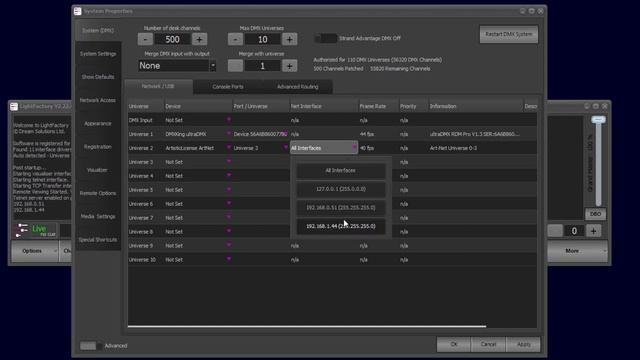
Task: Open Universe 10 device dropdown arrow
Action: 229,259
